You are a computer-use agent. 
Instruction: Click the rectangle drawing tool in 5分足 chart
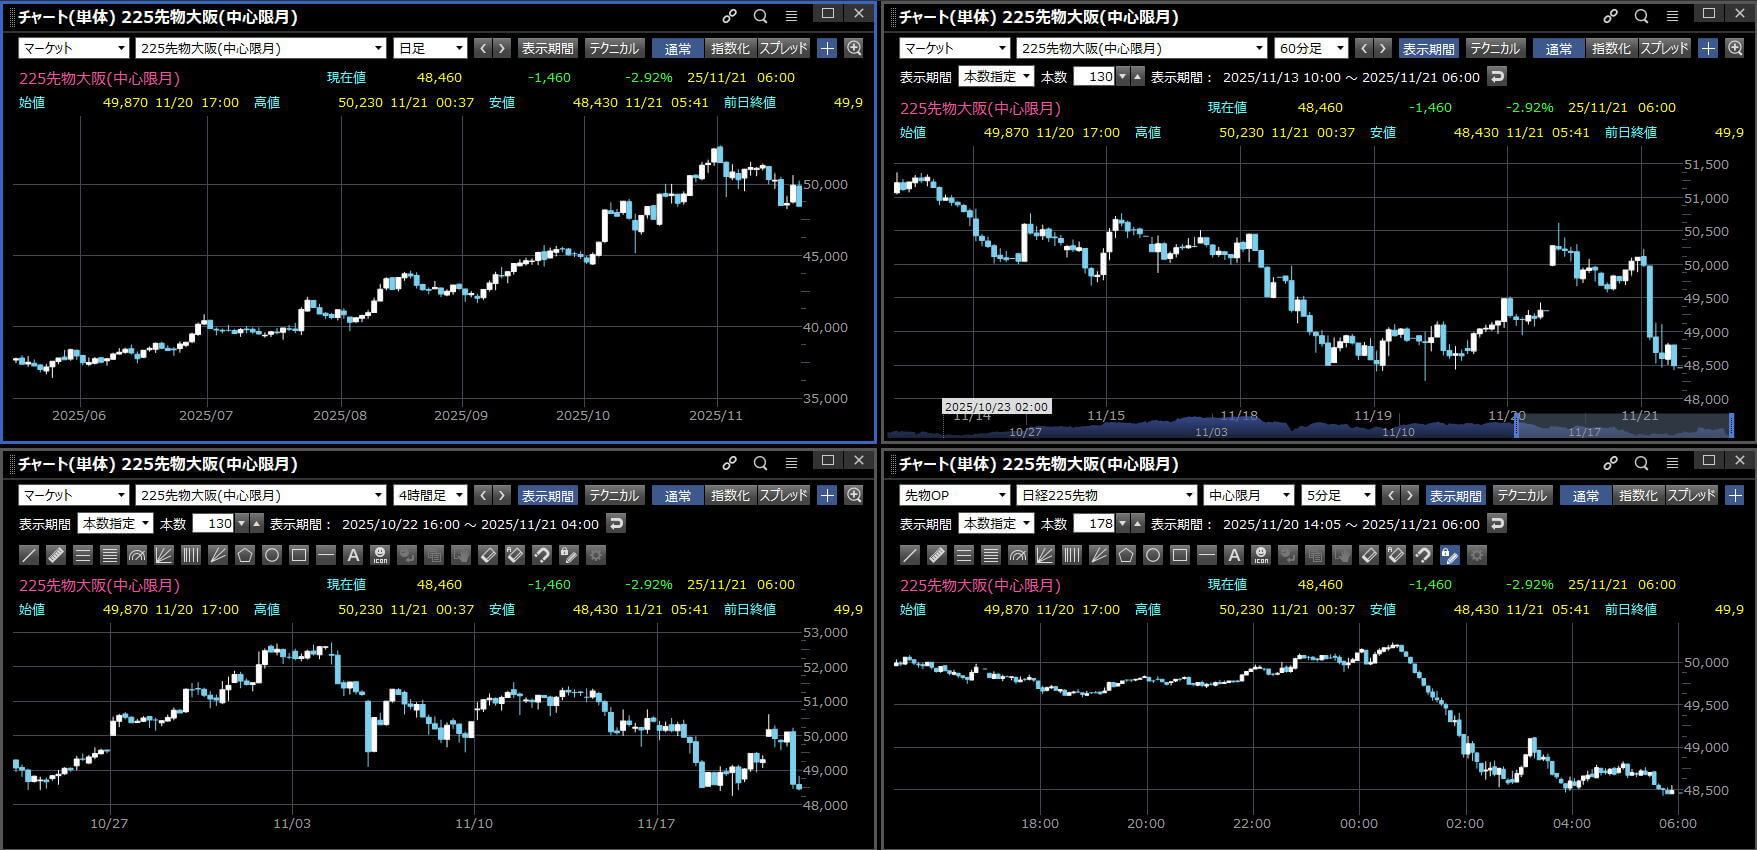click(1180, 555)
